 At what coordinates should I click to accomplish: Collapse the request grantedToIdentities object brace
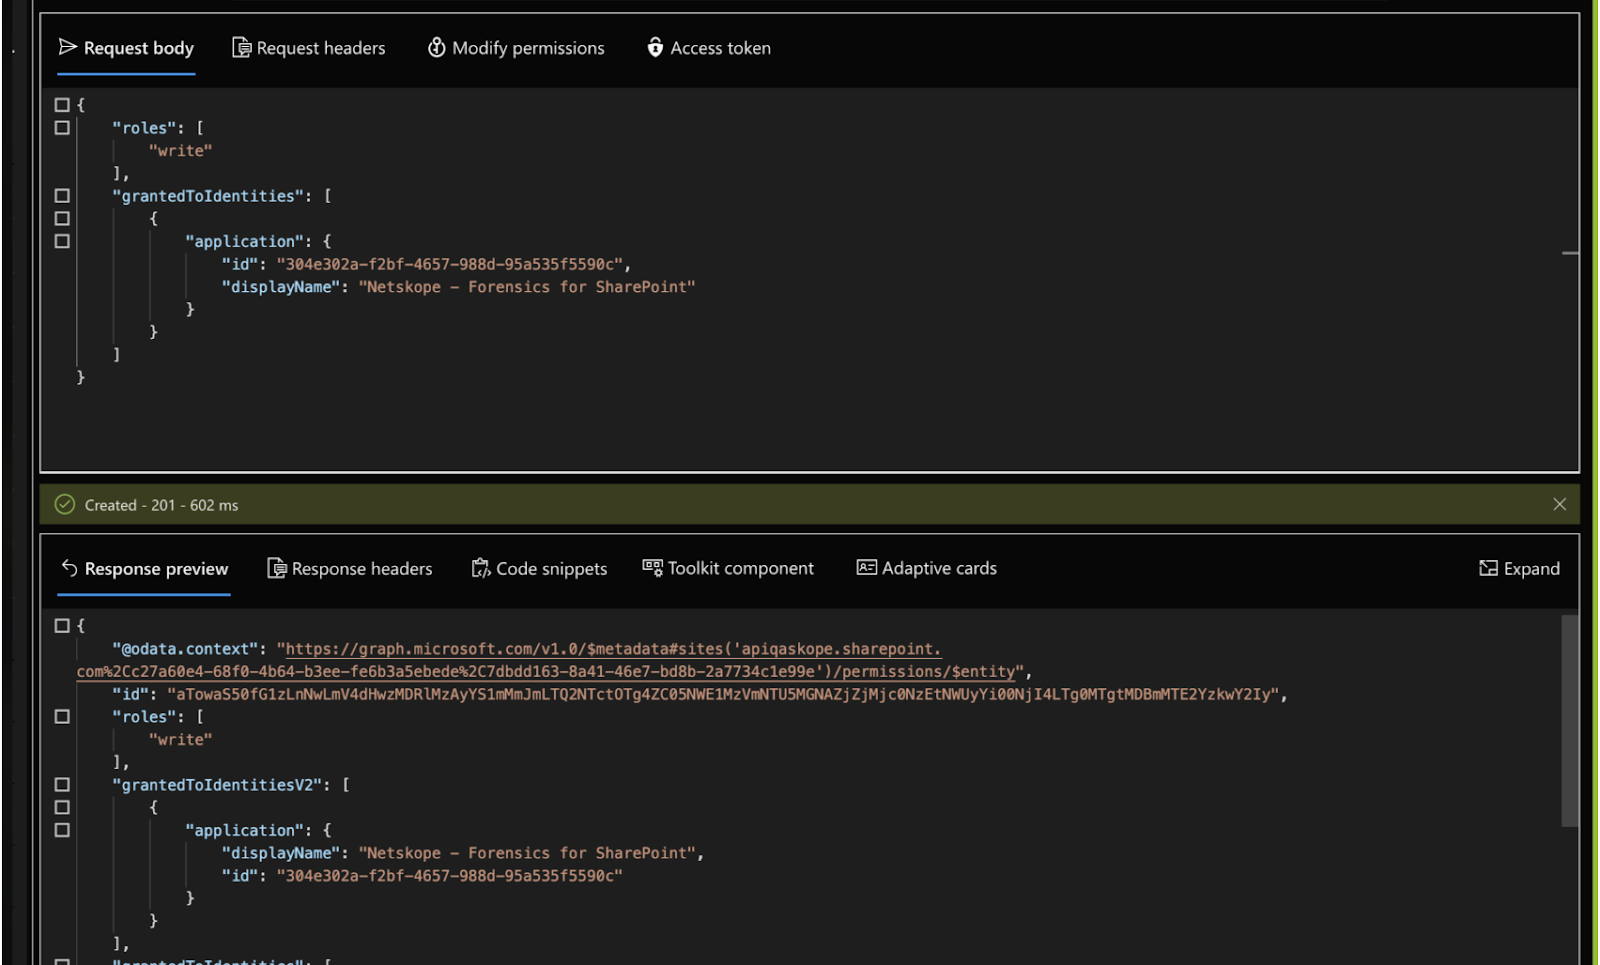pyautogui.click(x=62, y=219)
